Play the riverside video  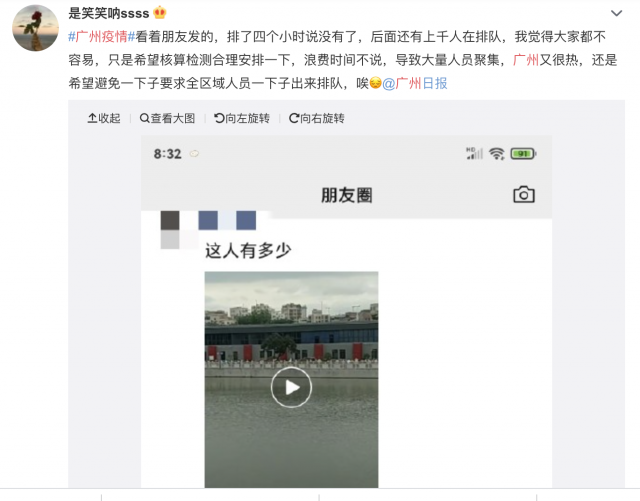(291, 387)
